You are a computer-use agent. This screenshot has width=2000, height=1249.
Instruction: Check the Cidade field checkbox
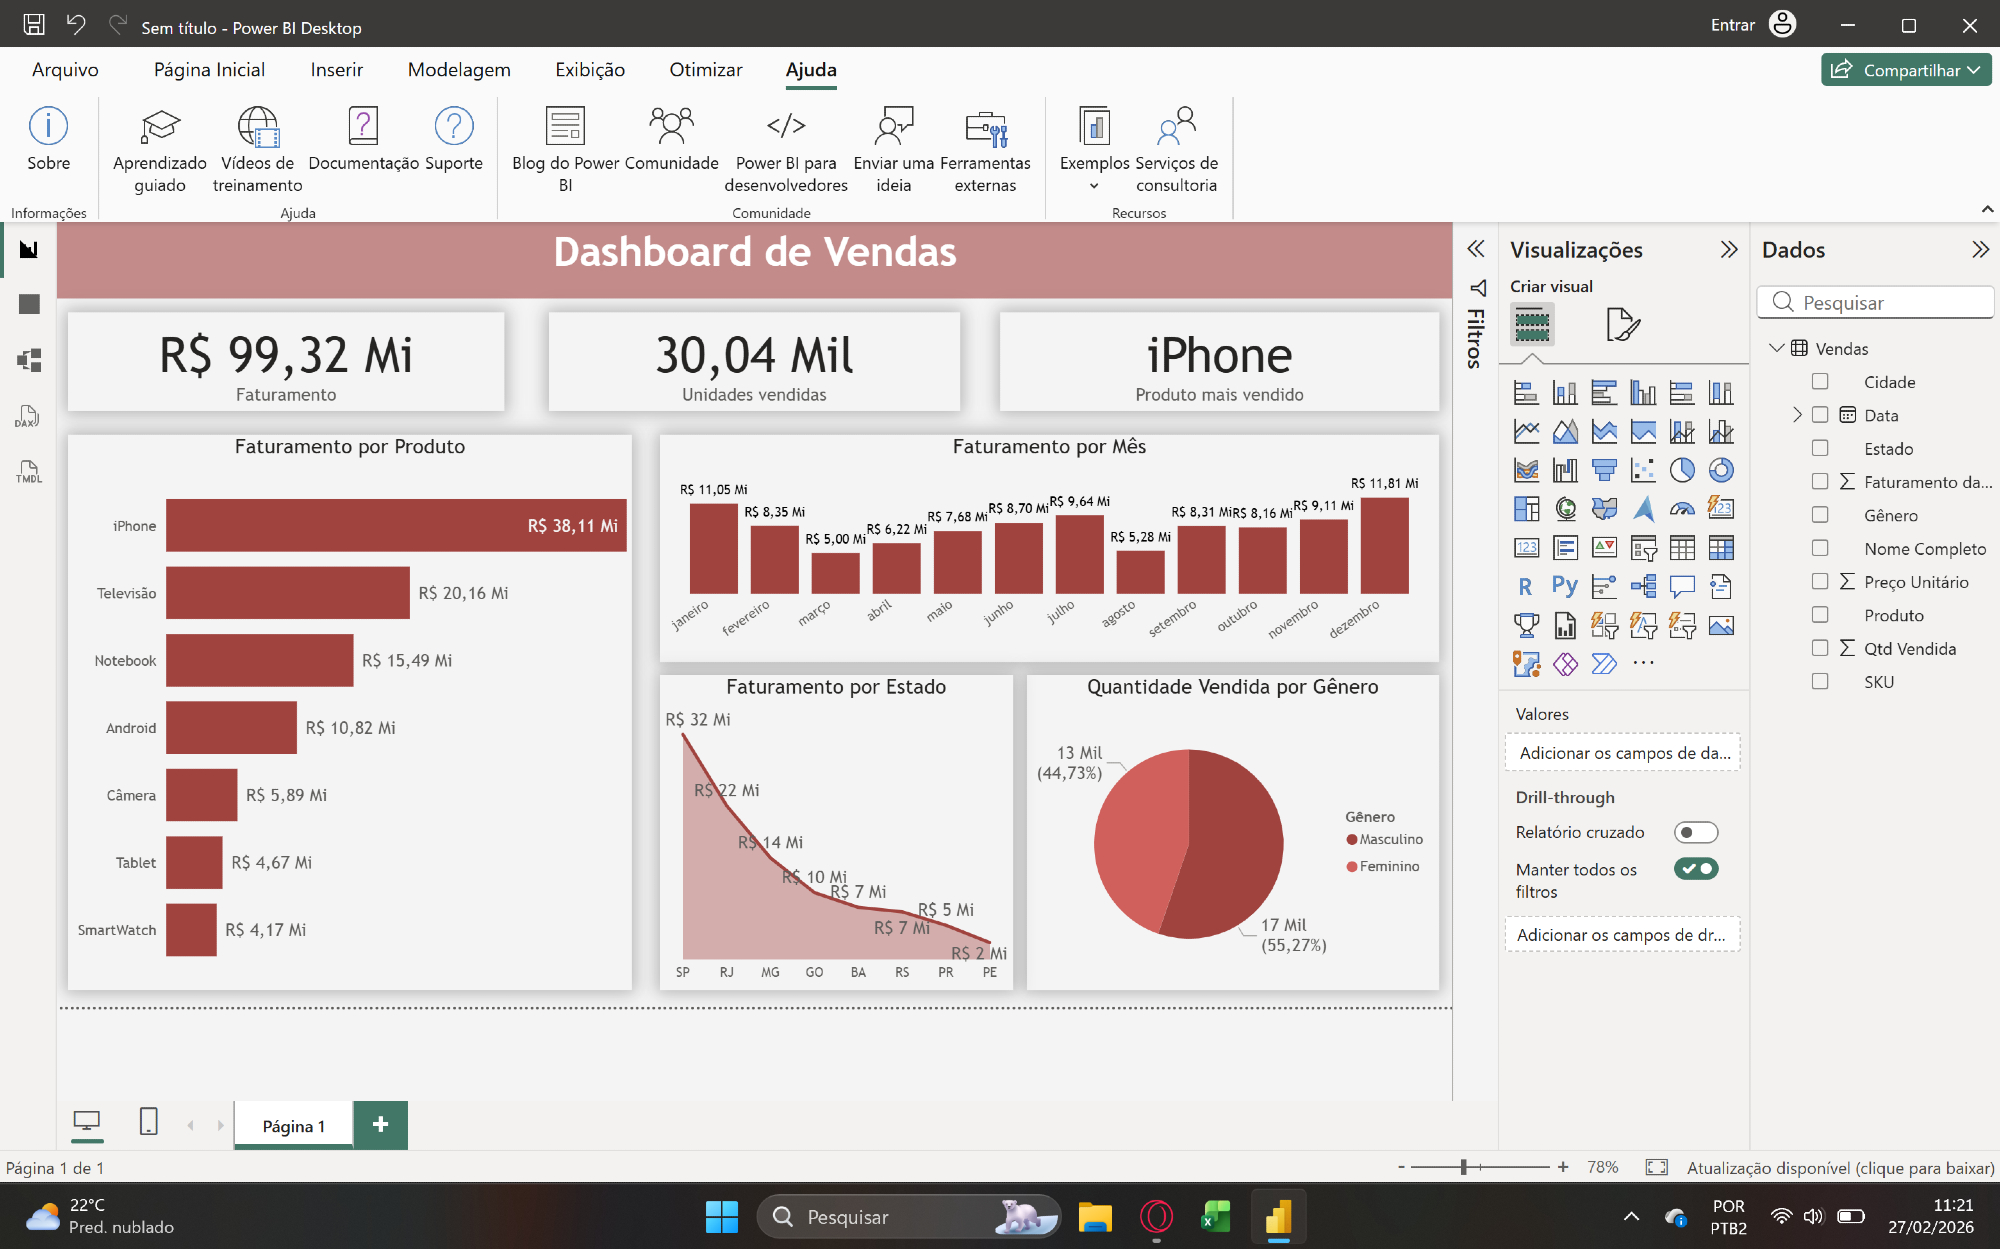tap(1820, 382)
